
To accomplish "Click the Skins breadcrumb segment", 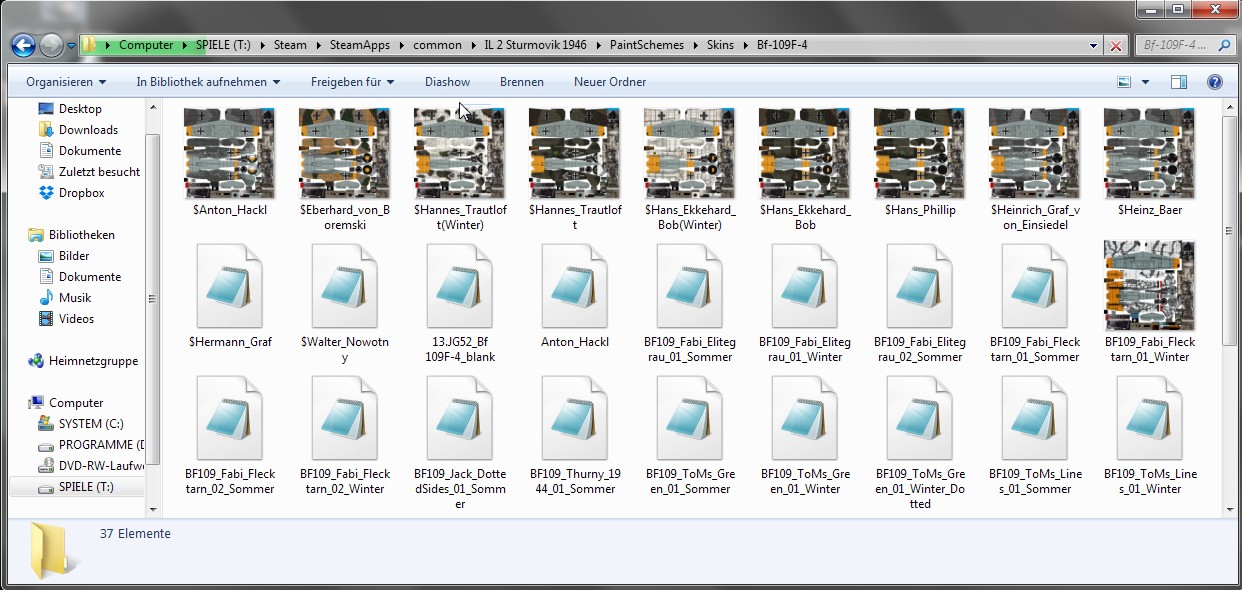I will (x=720, y=45).
